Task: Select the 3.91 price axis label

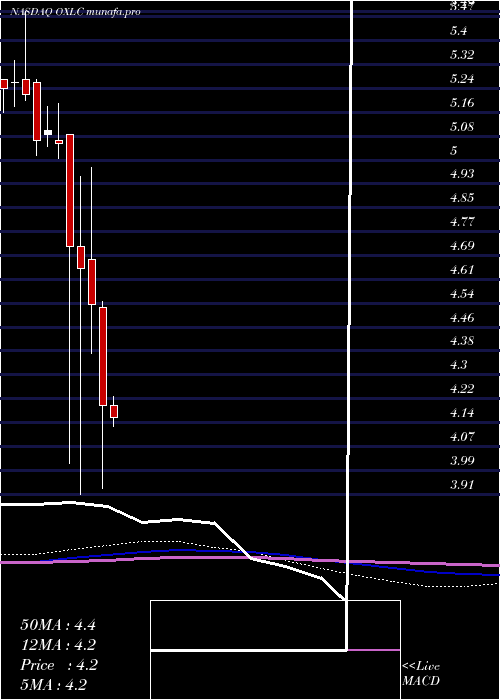Action: click(462, 484)
